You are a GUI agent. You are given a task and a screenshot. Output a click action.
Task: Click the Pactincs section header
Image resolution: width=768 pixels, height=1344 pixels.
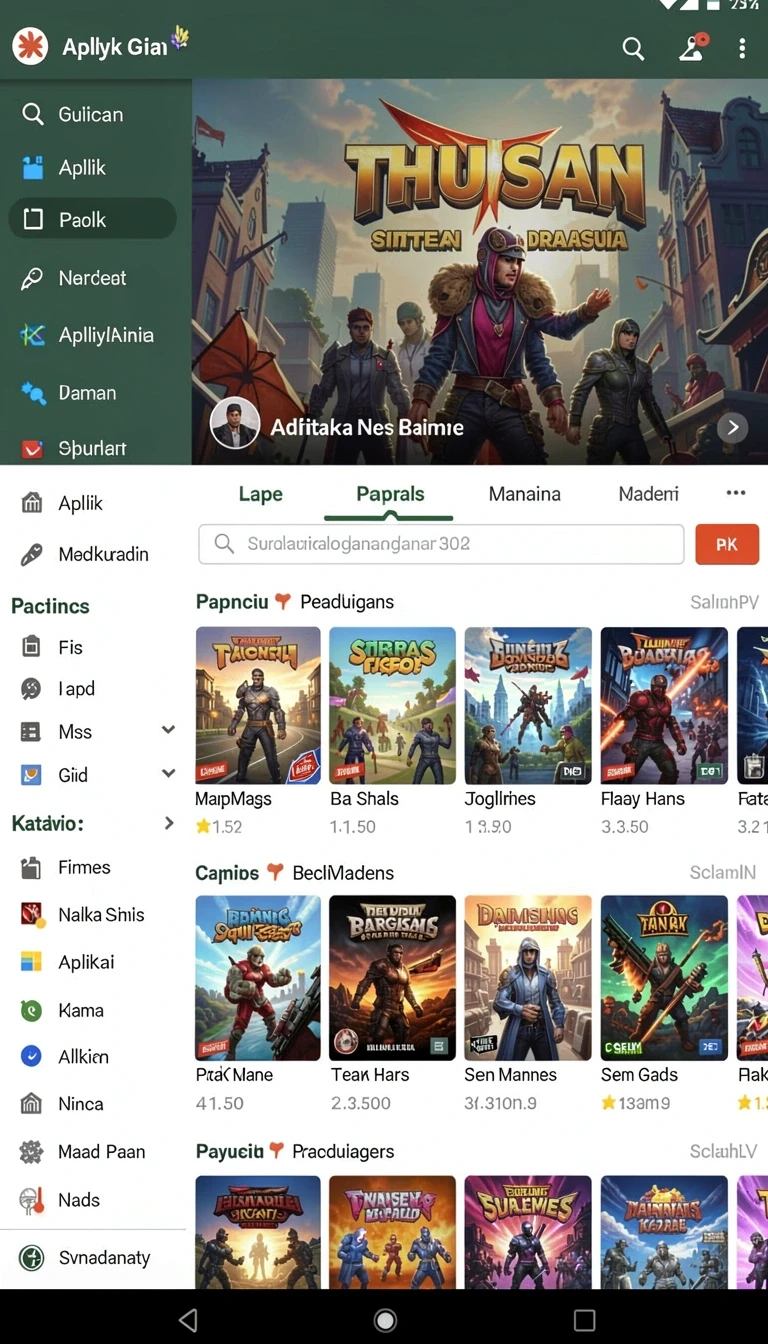pos(50,606)
